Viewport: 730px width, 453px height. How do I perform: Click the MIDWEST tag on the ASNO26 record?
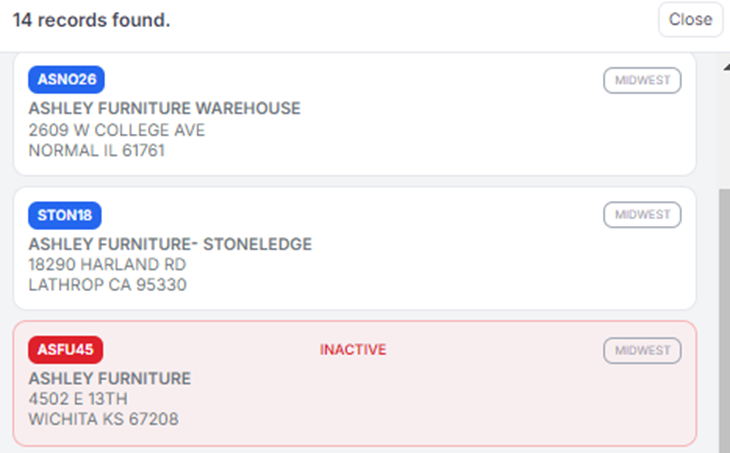click(x=642, y=80)
